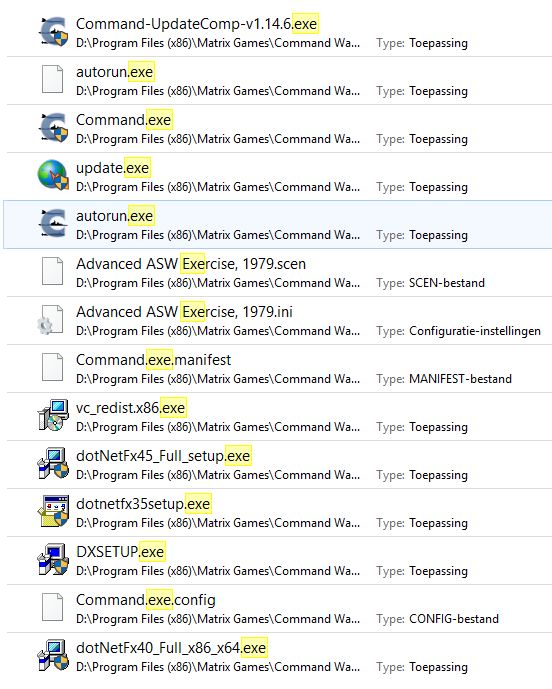Screen dimensions: 552x689
Task: Click the folder path under dotnetfx35setup.exe
Action: click(x=218, y=523)
